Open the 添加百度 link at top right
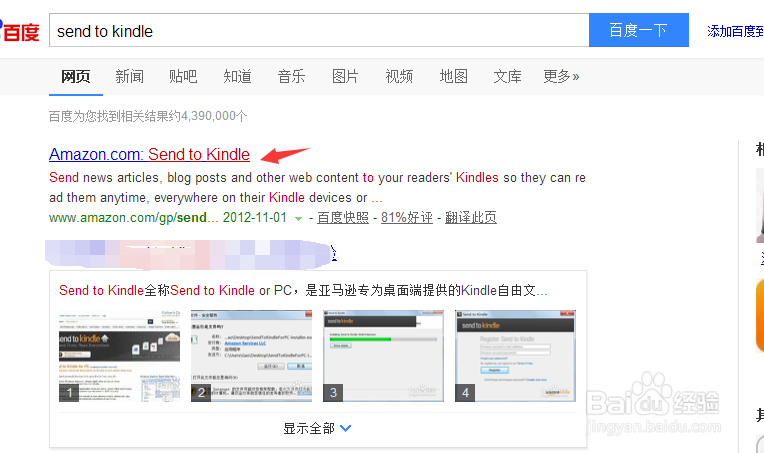 coord(735,31)
